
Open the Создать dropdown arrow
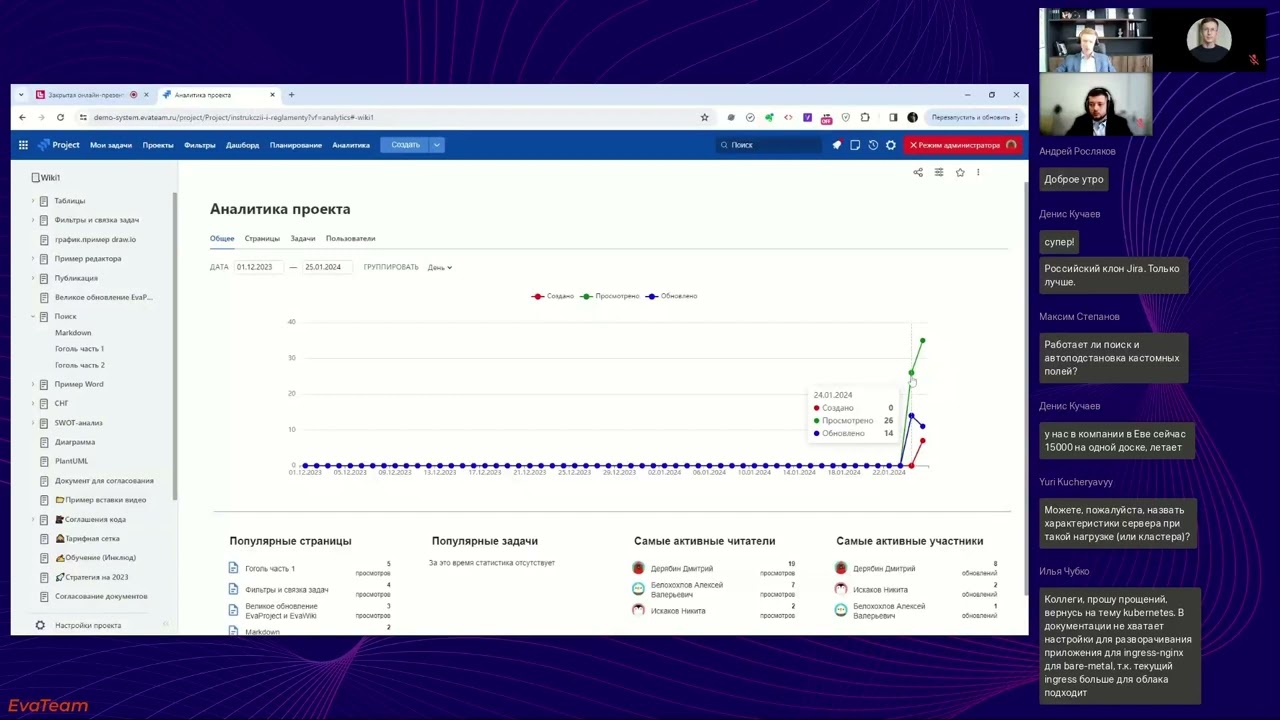tap(436, 145)
